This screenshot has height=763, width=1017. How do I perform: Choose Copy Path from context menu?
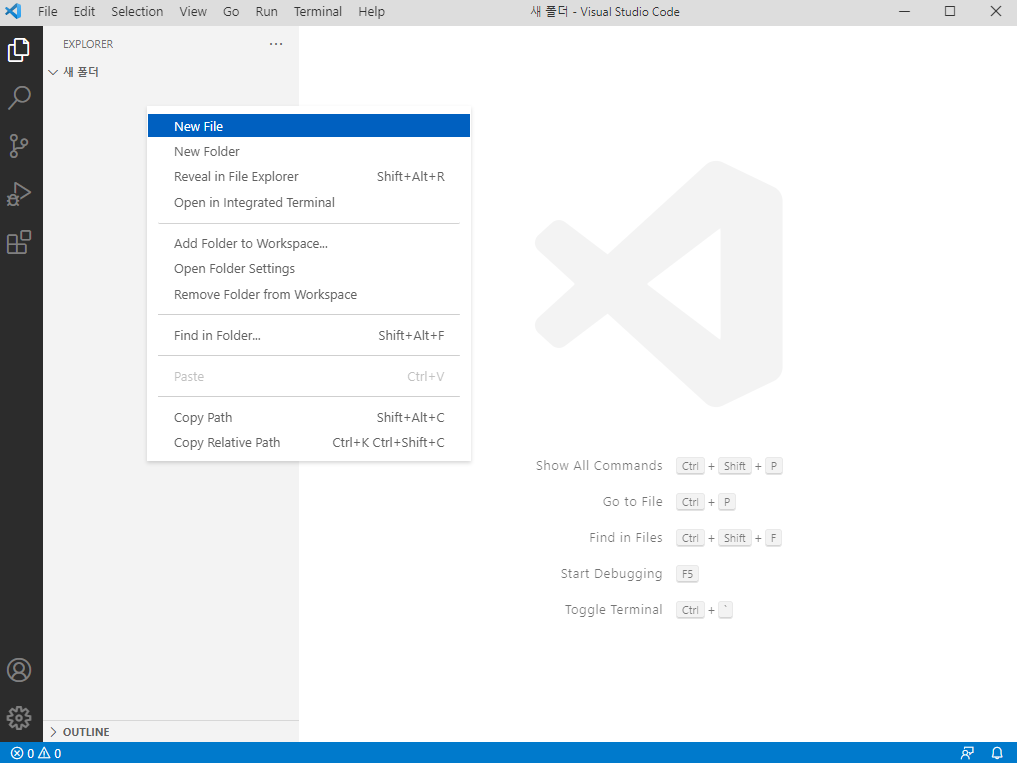309,417
